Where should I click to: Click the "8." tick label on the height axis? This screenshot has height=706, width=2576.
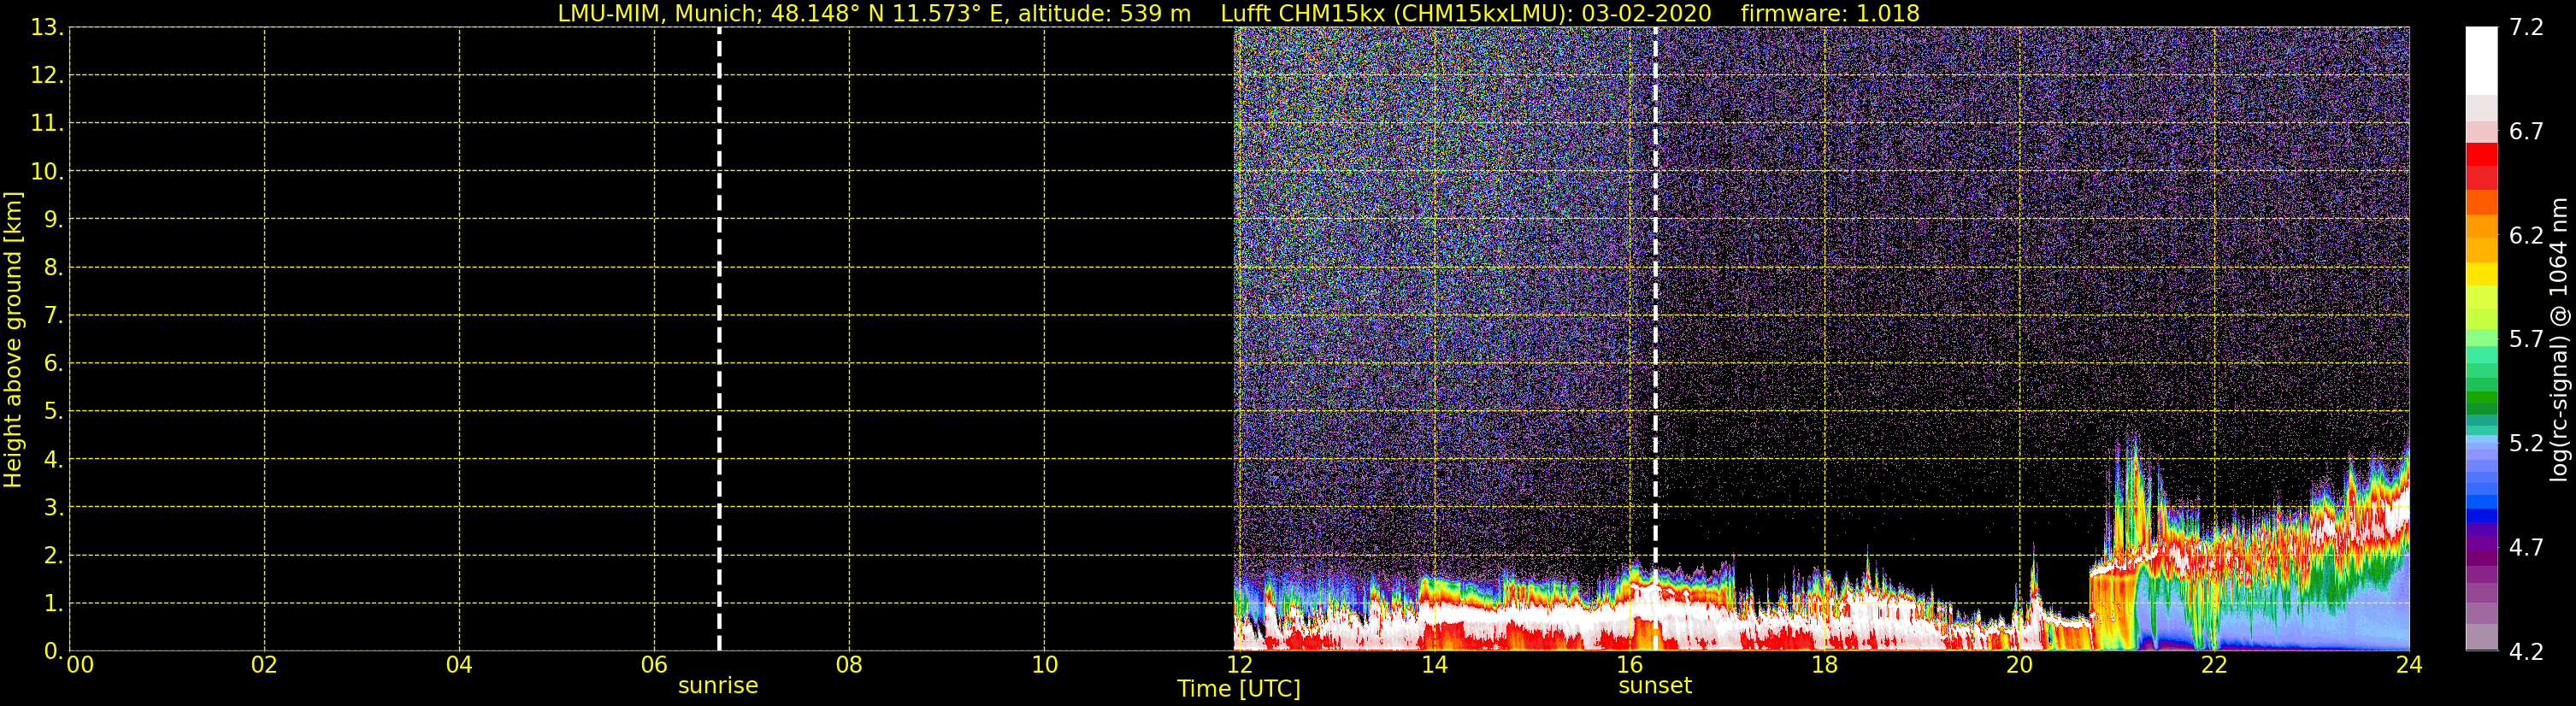tap(53, 268)
